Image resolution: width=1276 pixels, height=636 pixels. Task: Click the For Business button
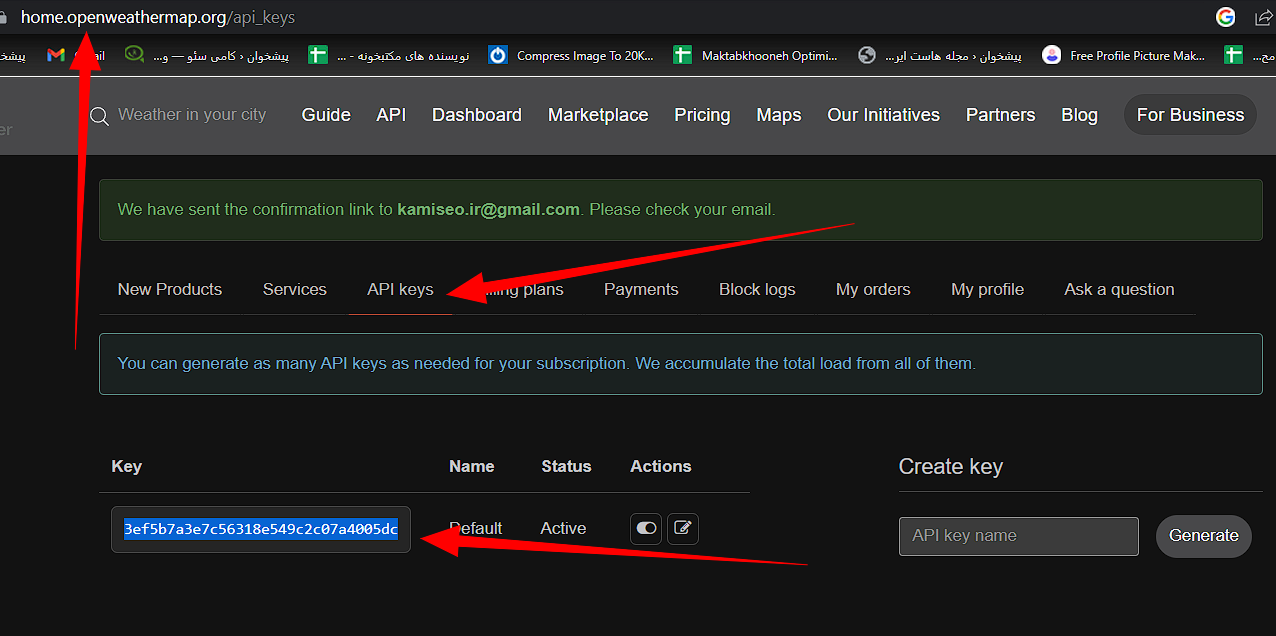click(1190, 115)
